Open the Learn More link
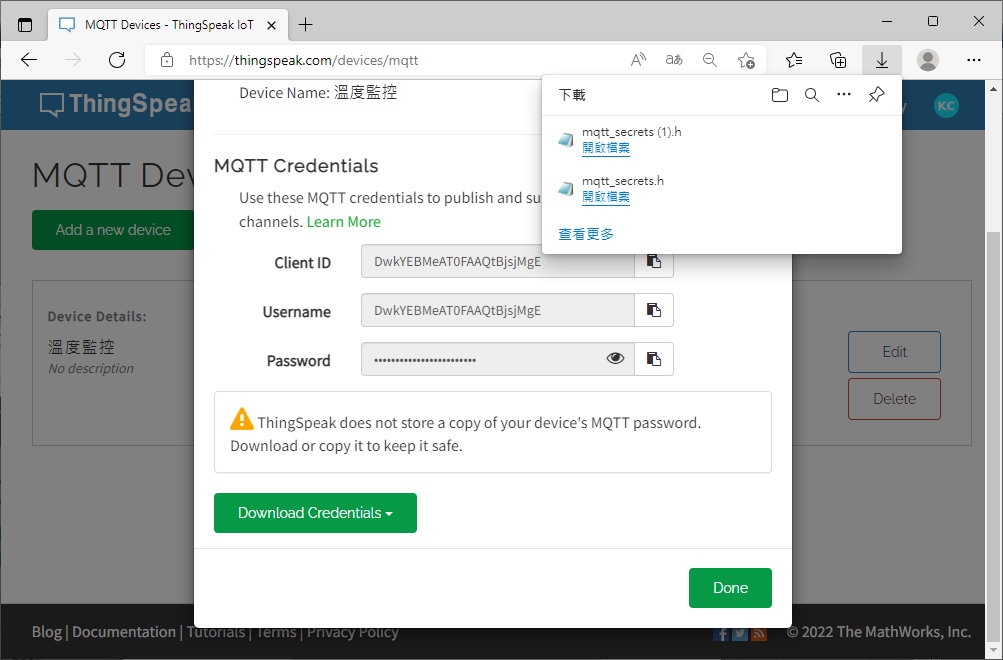1003x660 pixels. pyautogui.click(x=344, y=222)
